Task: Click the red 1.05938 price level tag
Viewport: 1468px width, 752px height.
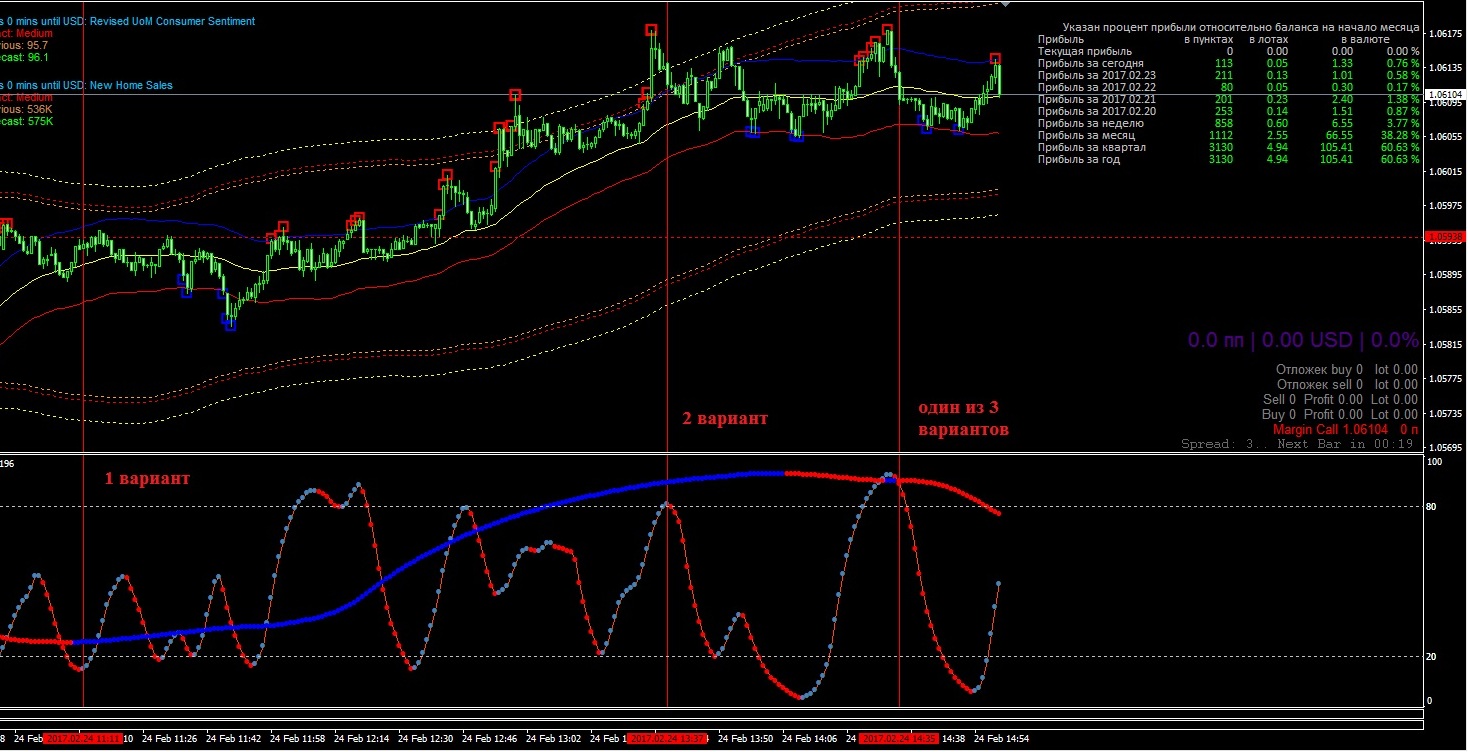Action: click(1445, 237)
